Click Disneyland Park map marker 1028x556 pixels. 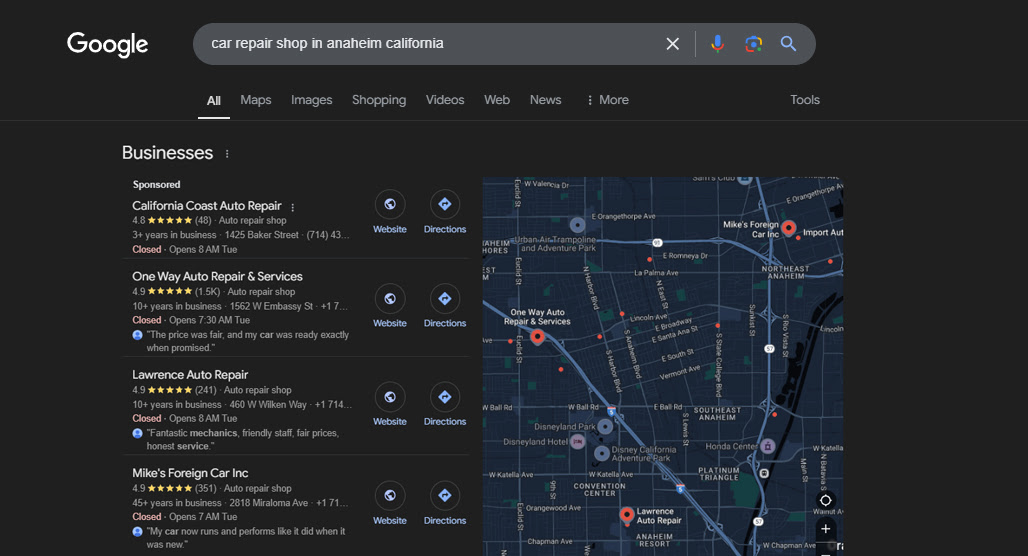(x=605, y=427)
